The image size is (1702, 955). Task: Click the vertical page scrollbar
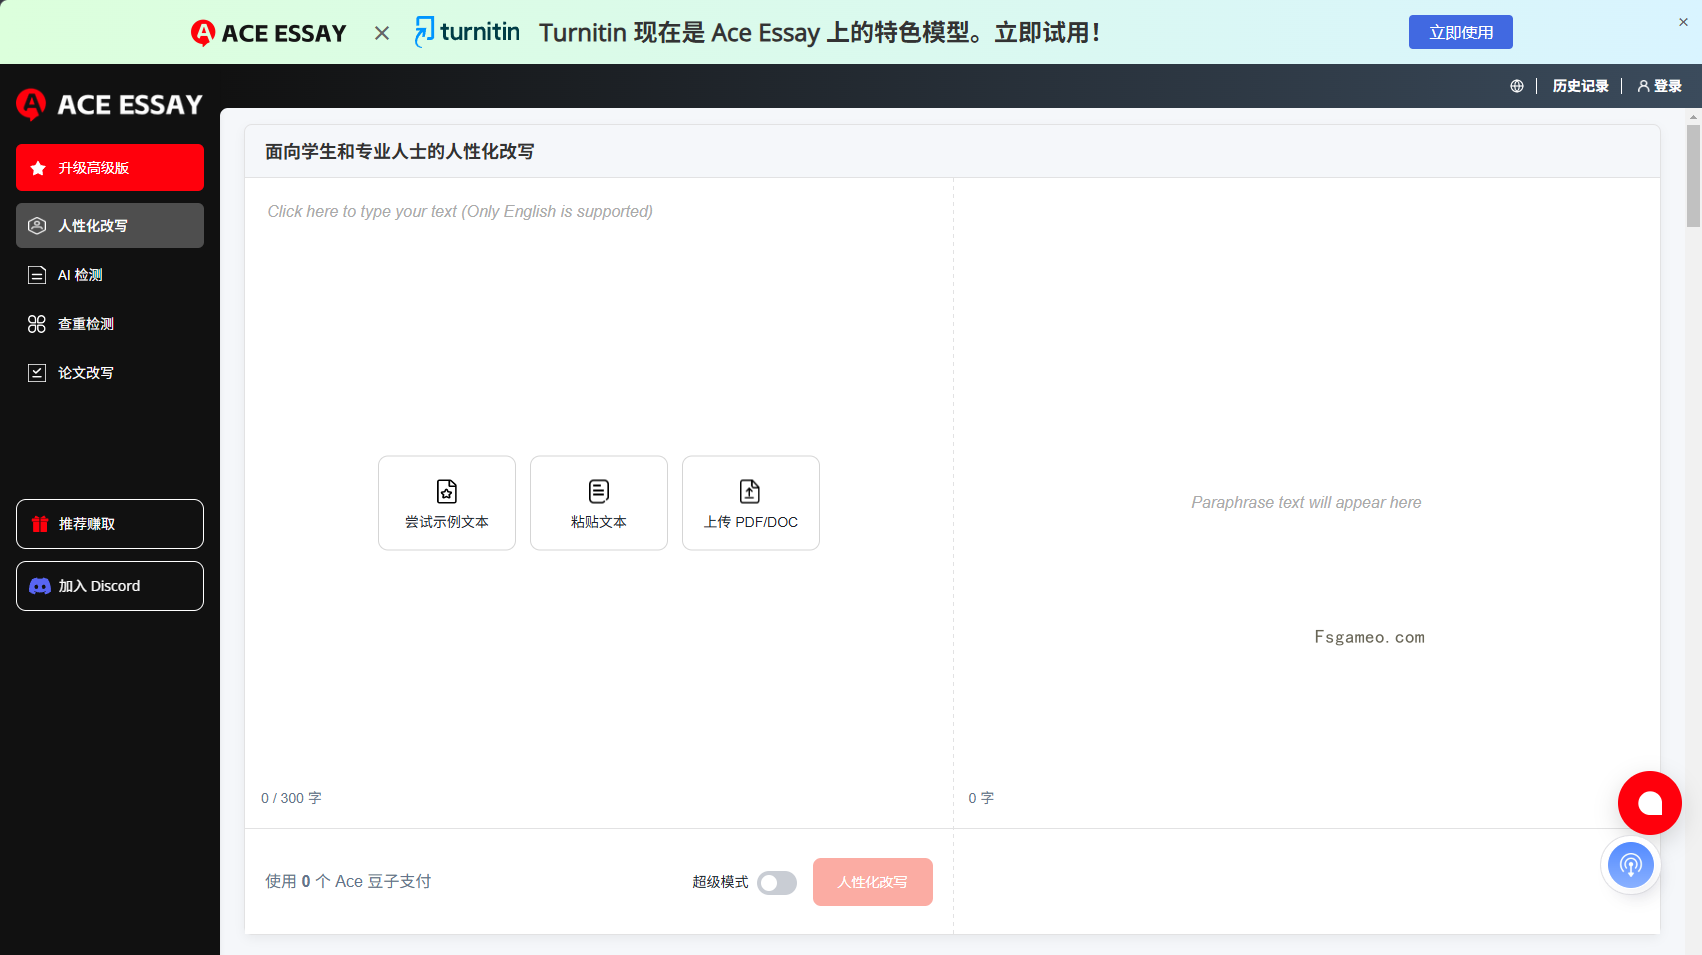pos(1693,176)
